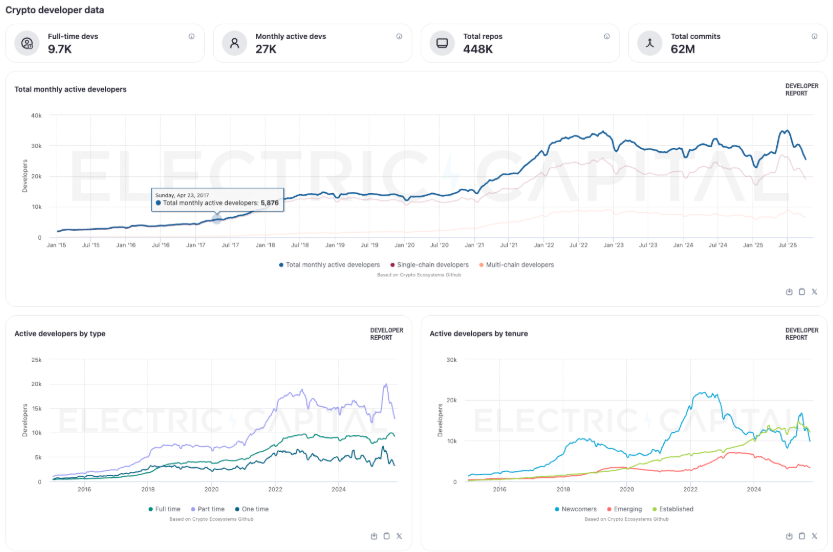The image size is (833, 552).
Task: Open info tooltip for Total commits card
Action: [814, 36]
